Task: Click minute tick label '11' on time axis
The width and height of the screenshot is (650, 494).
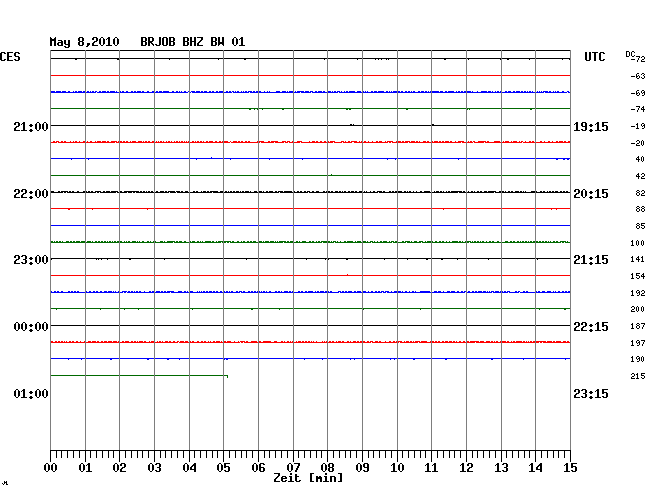Action: pos(431,468)
